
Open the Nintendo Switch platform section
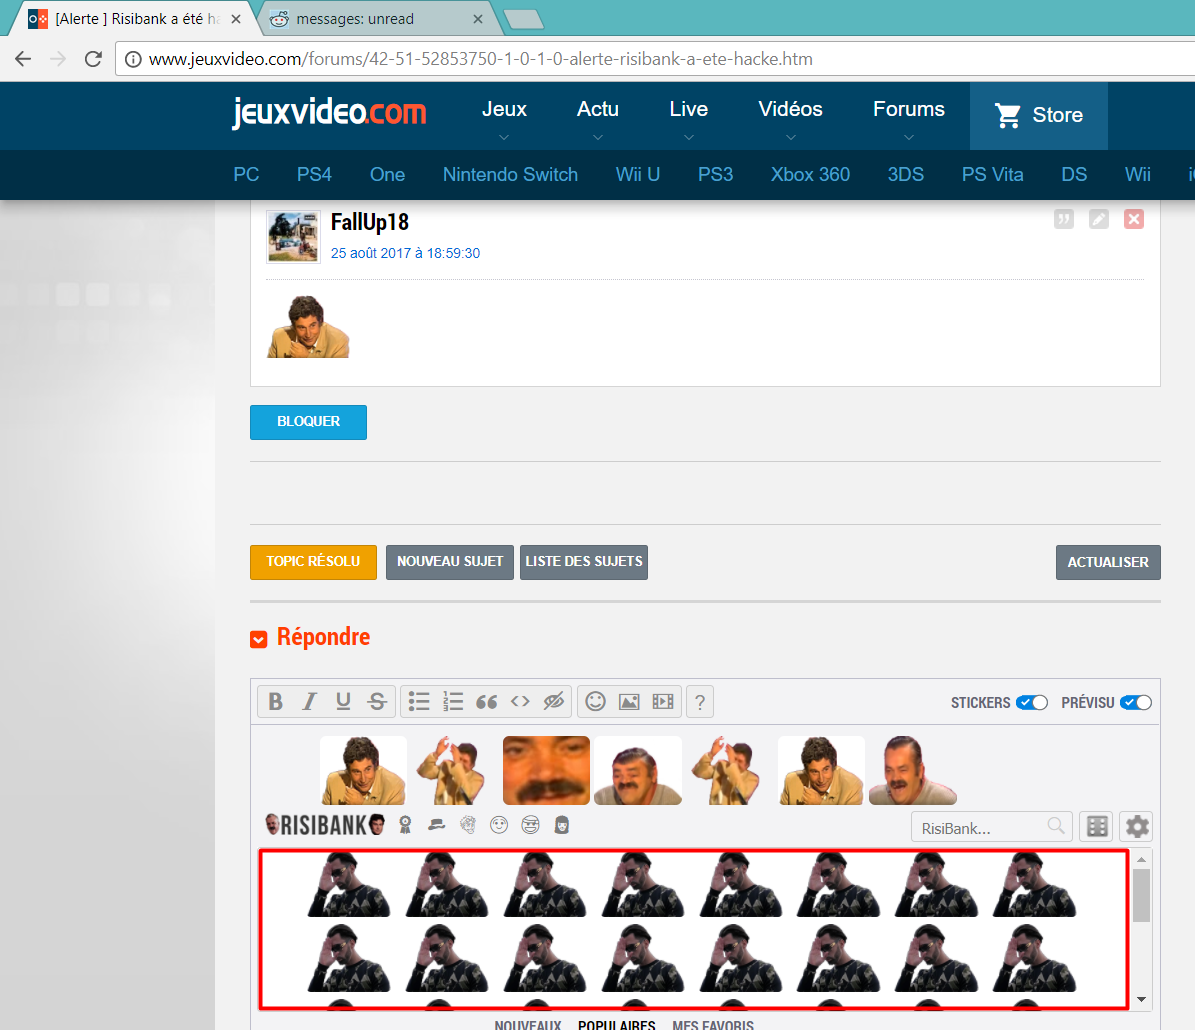[x=510, y=175]
